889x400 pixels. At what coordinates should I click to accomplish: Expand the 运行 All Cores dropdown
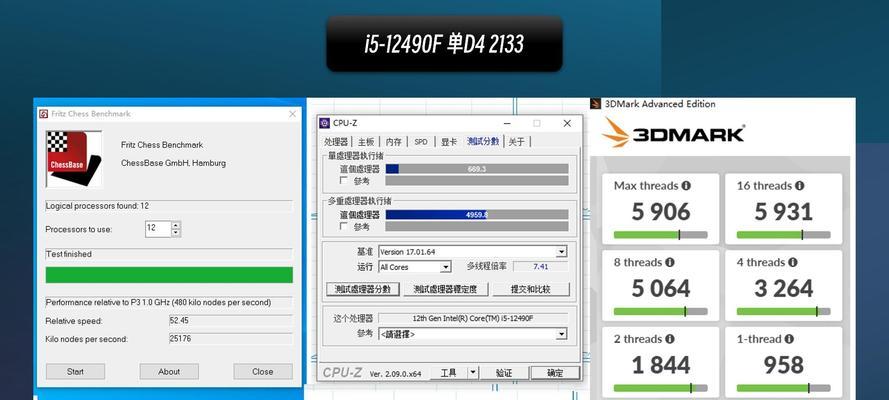pos(446,267)
